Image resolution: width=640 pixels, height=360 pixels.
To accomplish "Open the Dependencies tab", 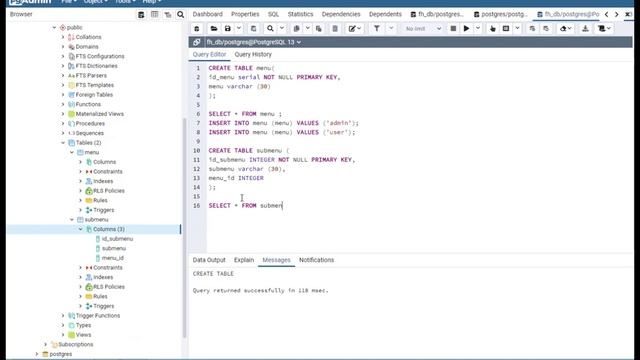I will (x=341, y=14).
